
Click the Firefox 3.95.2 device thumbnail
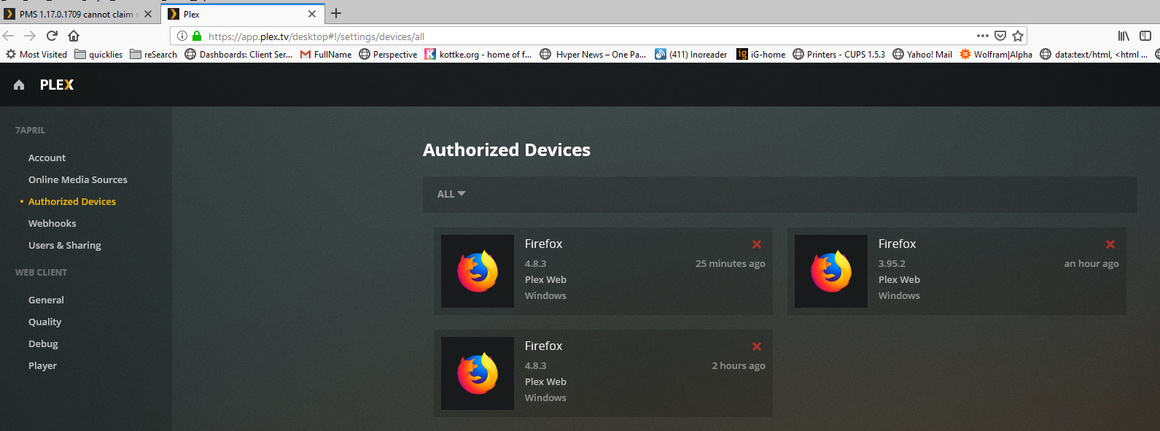831,271
